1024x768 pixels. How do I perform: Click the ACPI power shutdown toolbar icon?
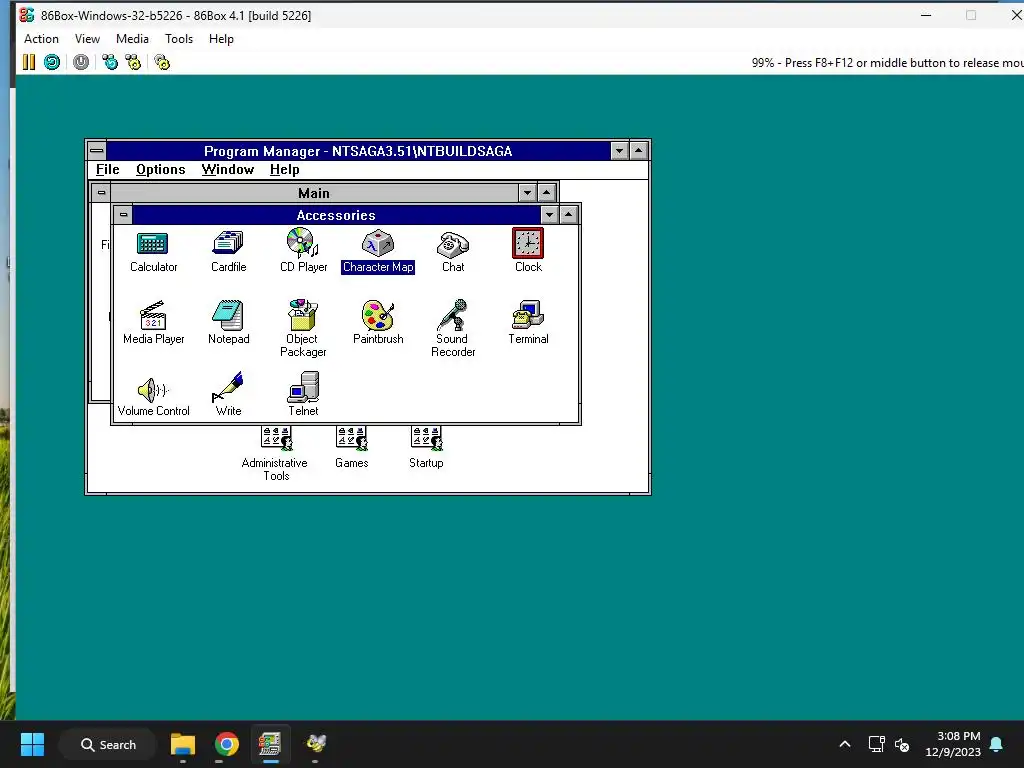[x=81, y=62]
